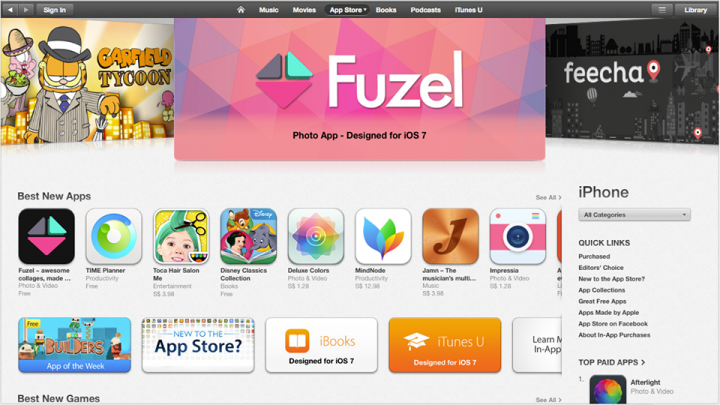This screenshot has width=720, height=405.
Task: Open the Jamn musician's app icon
Action: click(450, 236)
